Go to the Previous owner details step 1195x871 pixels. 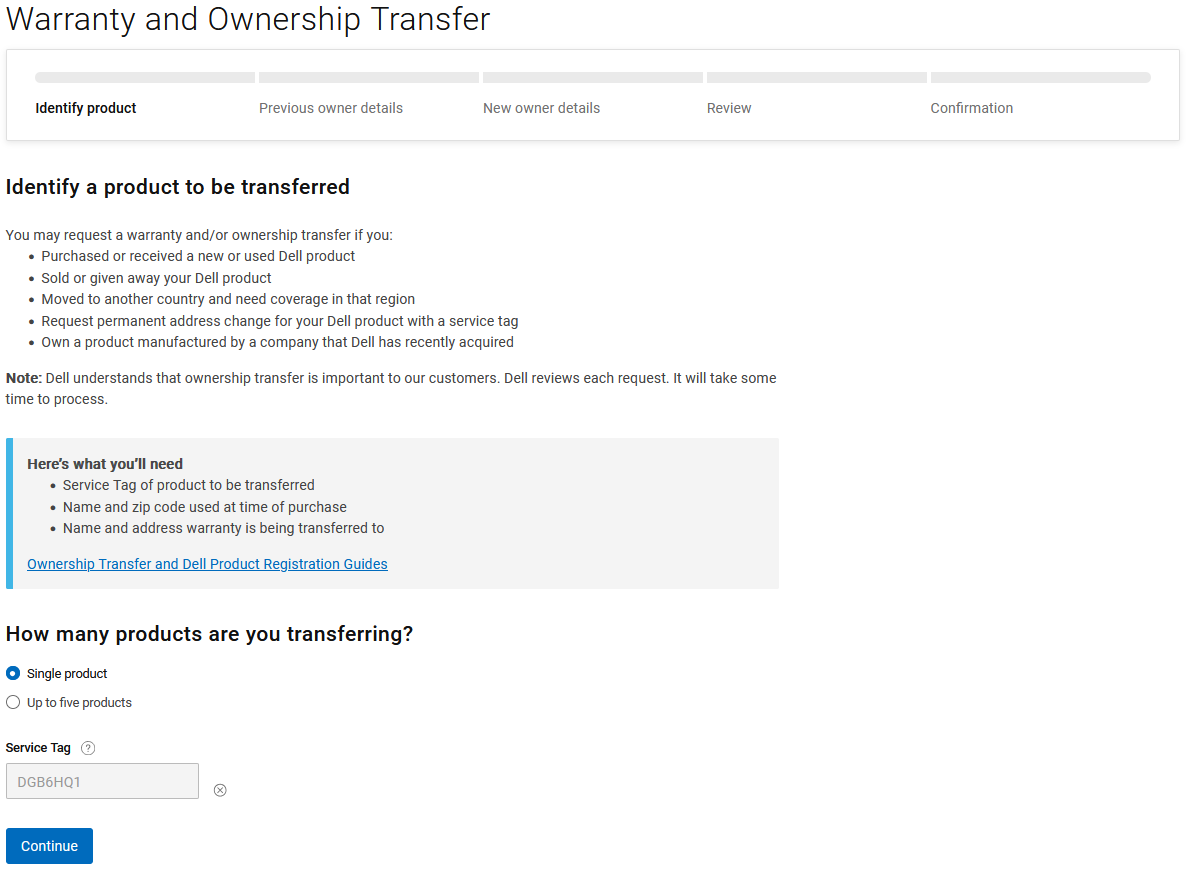pyautogui.click(x=331, y=108)
